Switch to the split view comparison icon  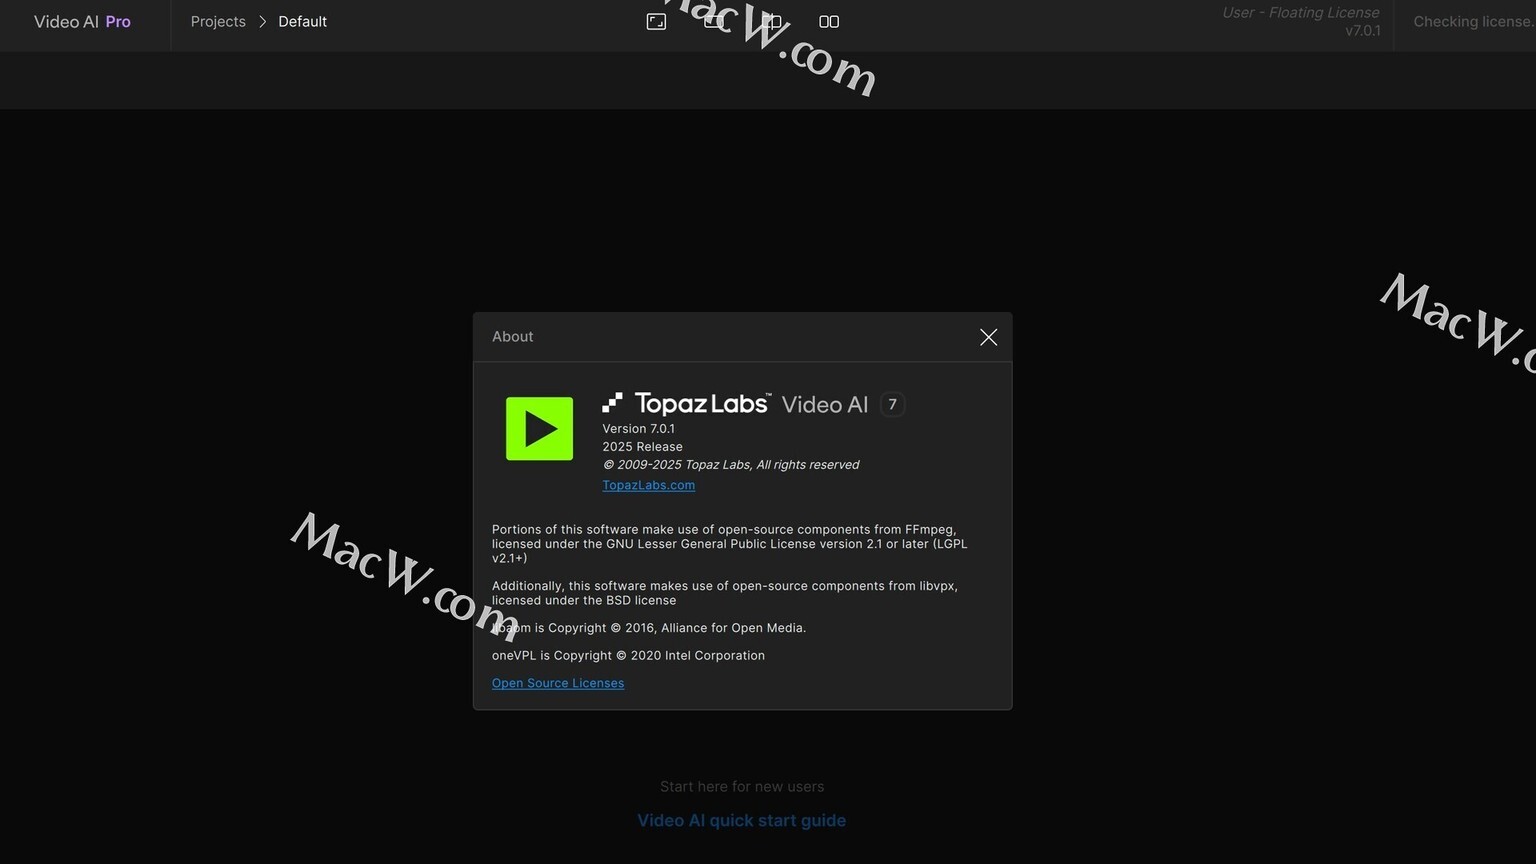(772, 21)
